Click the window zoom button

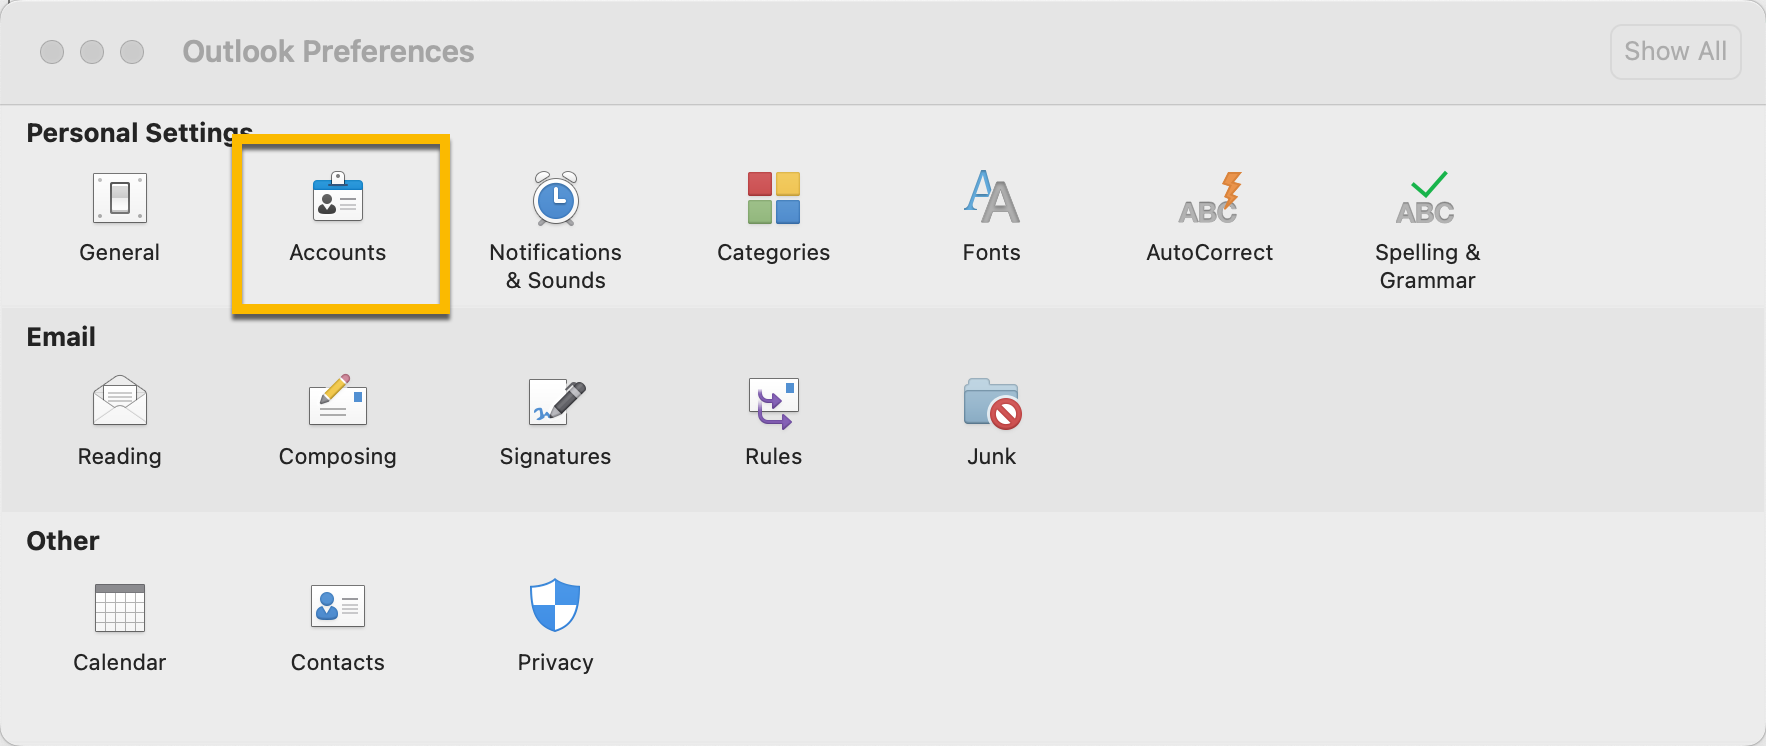click(132, 52)
